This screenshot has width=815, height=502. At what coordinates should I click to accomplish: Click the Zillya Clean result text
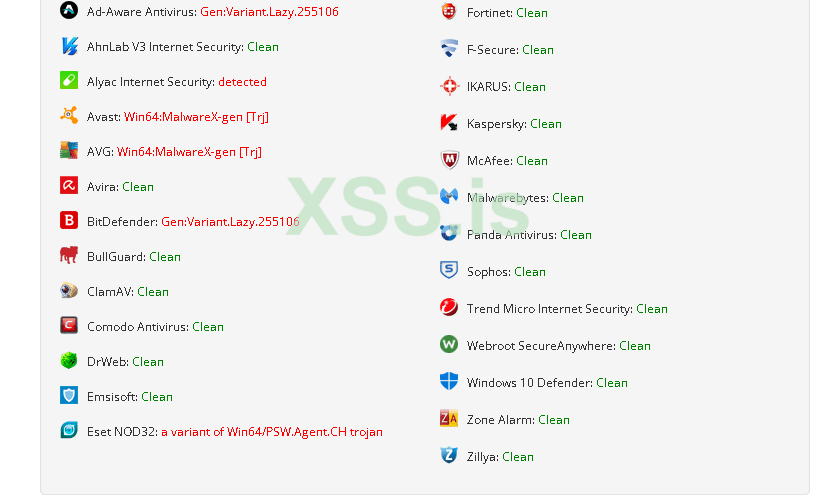(517, 457)
